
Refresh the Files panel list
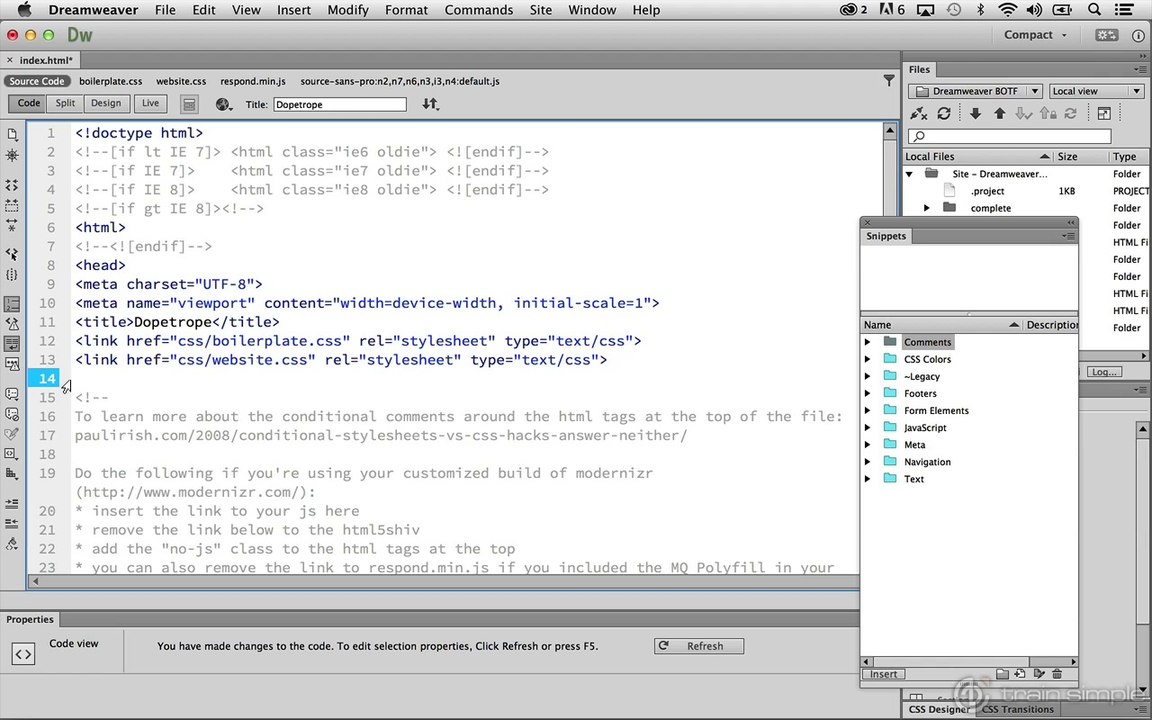944,113
